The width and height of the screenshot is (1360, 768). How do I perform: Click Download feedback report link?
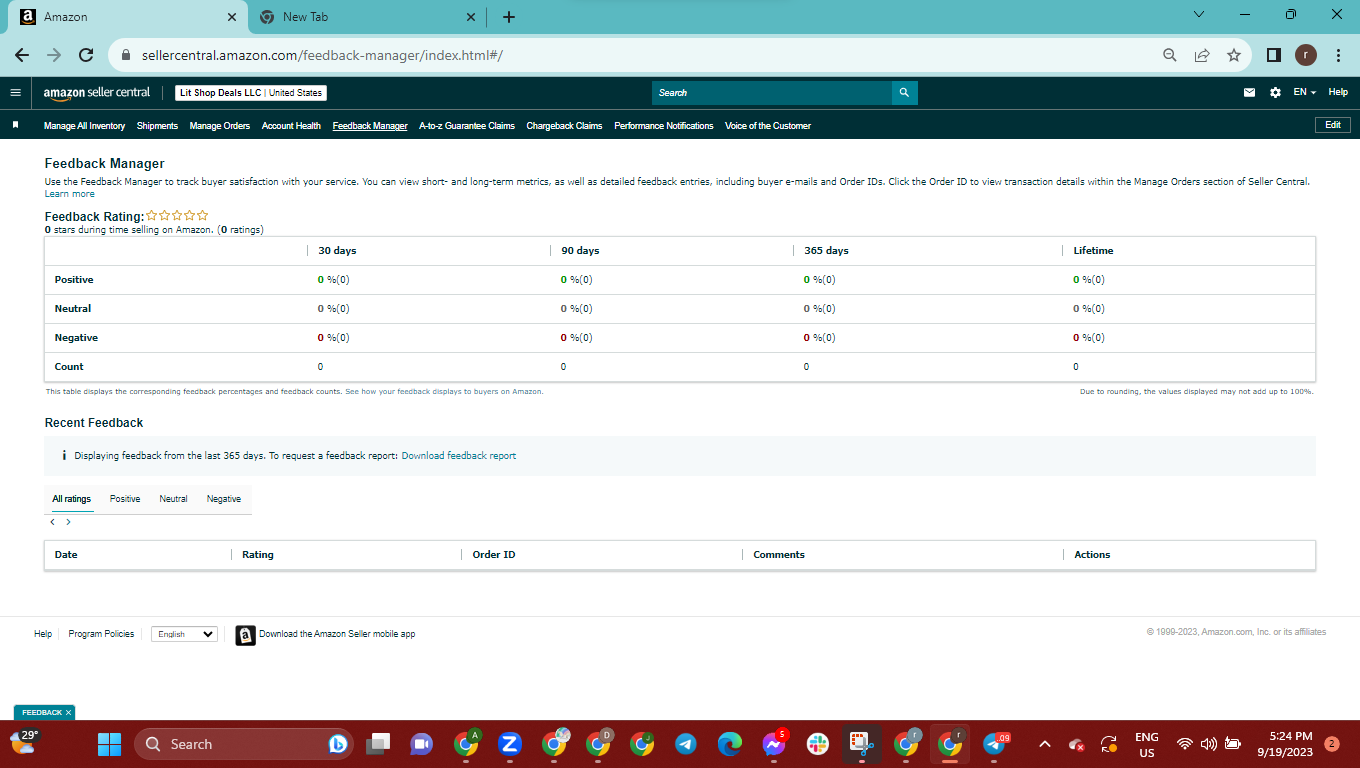coord(459,456)
